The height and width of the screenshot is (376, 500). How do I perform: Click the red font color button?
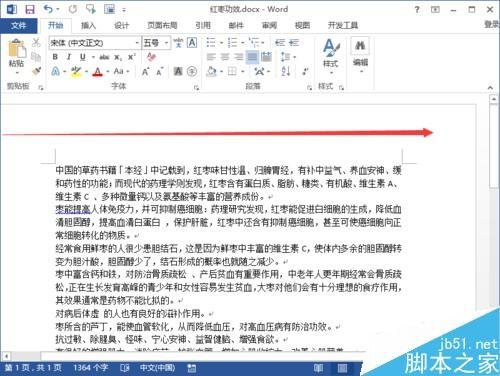pyautogui.click(x=97, y=71)
